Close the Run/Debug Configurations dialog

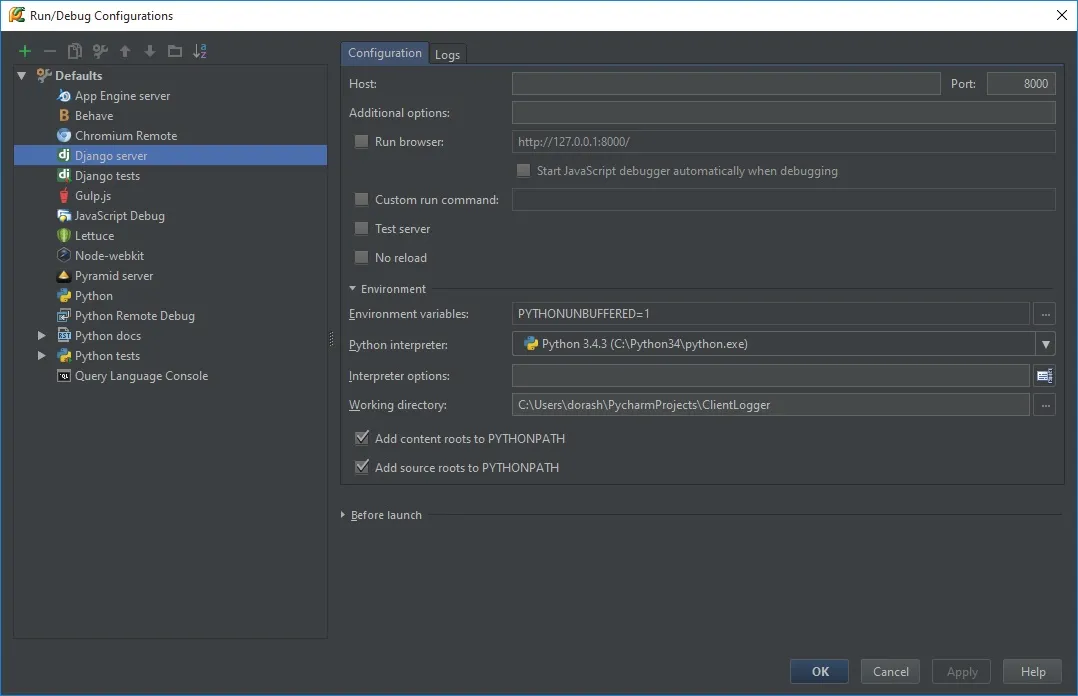pyautogui.click(x=1061, y=15)
